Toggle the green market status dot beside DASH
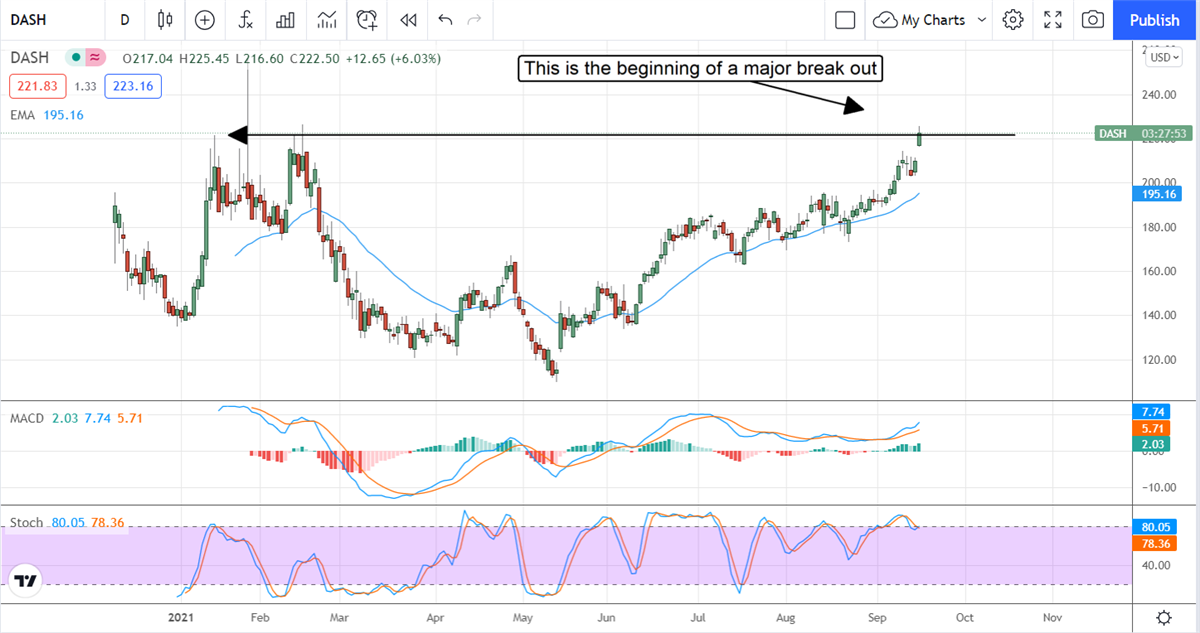 click(x=75, y=58)
